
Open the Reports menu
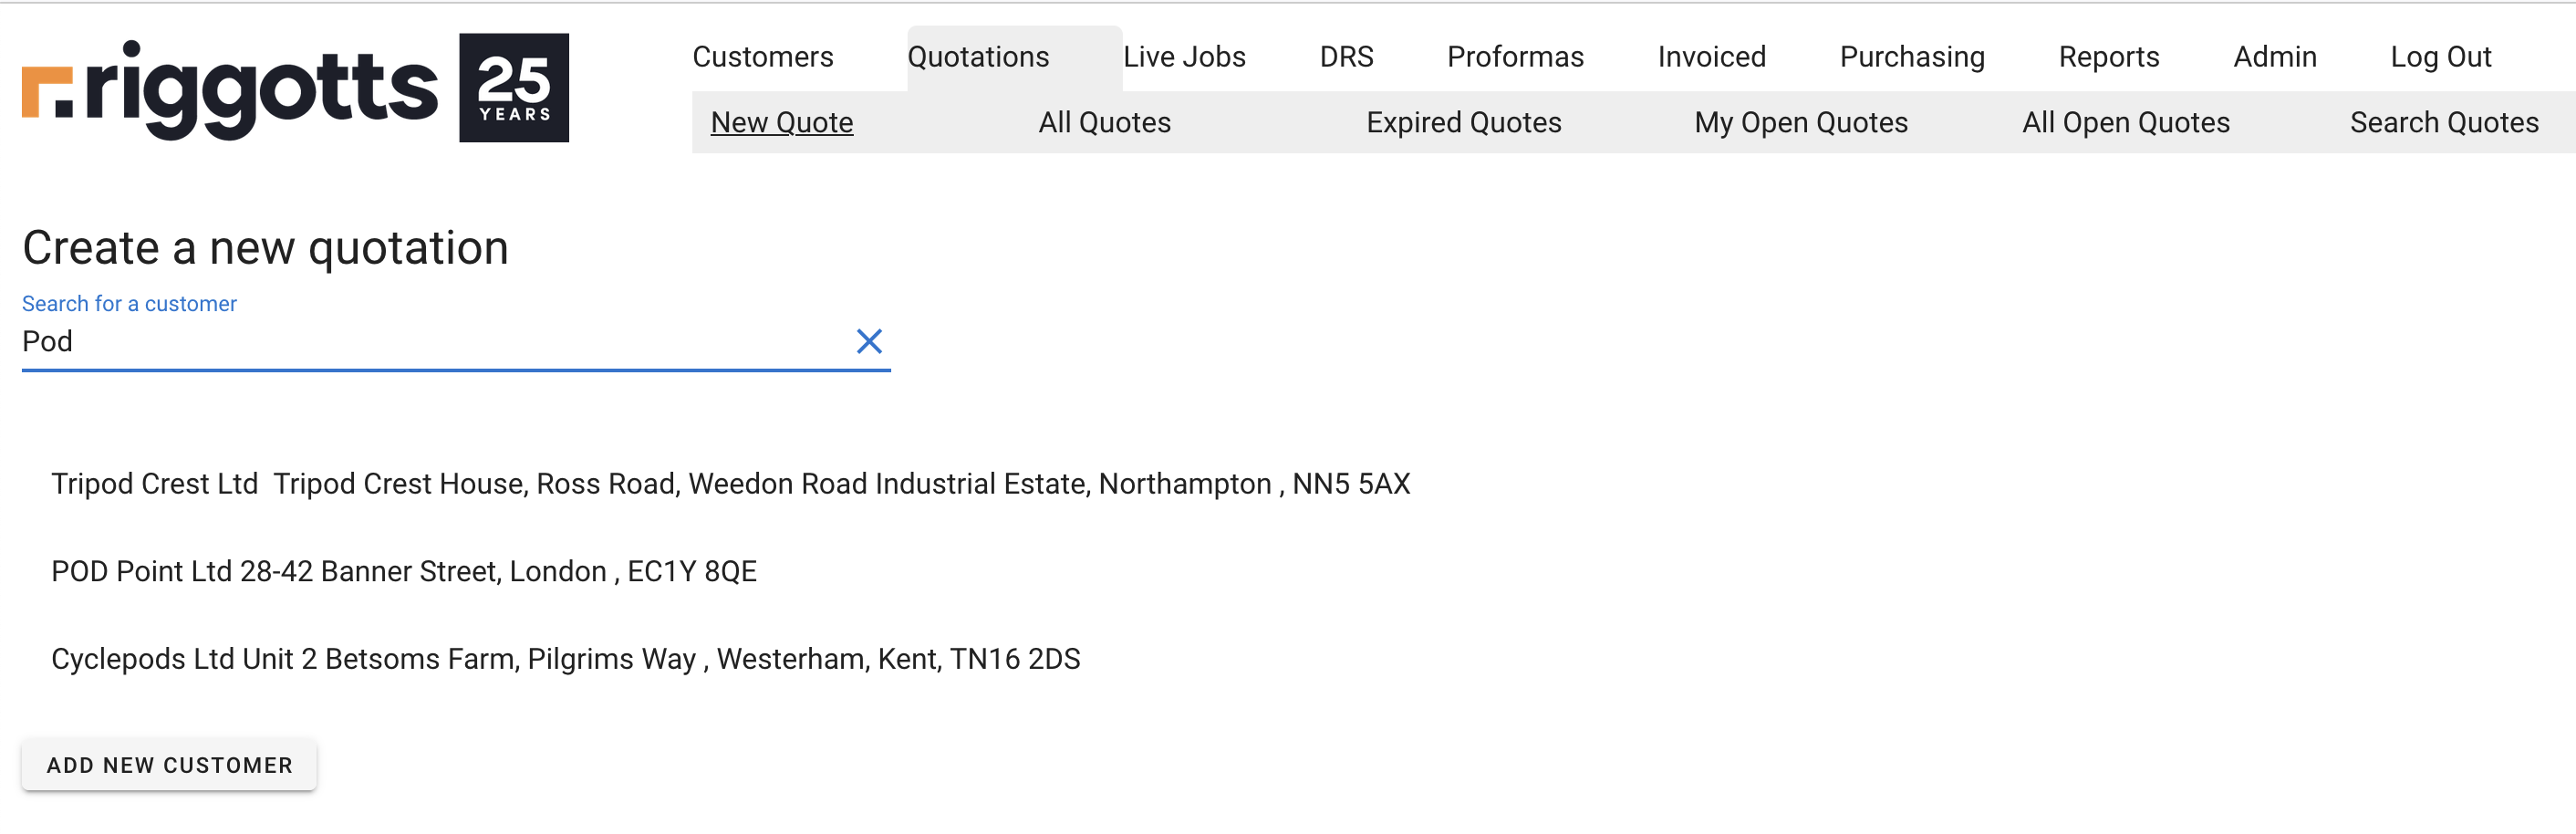(2108, 57)
